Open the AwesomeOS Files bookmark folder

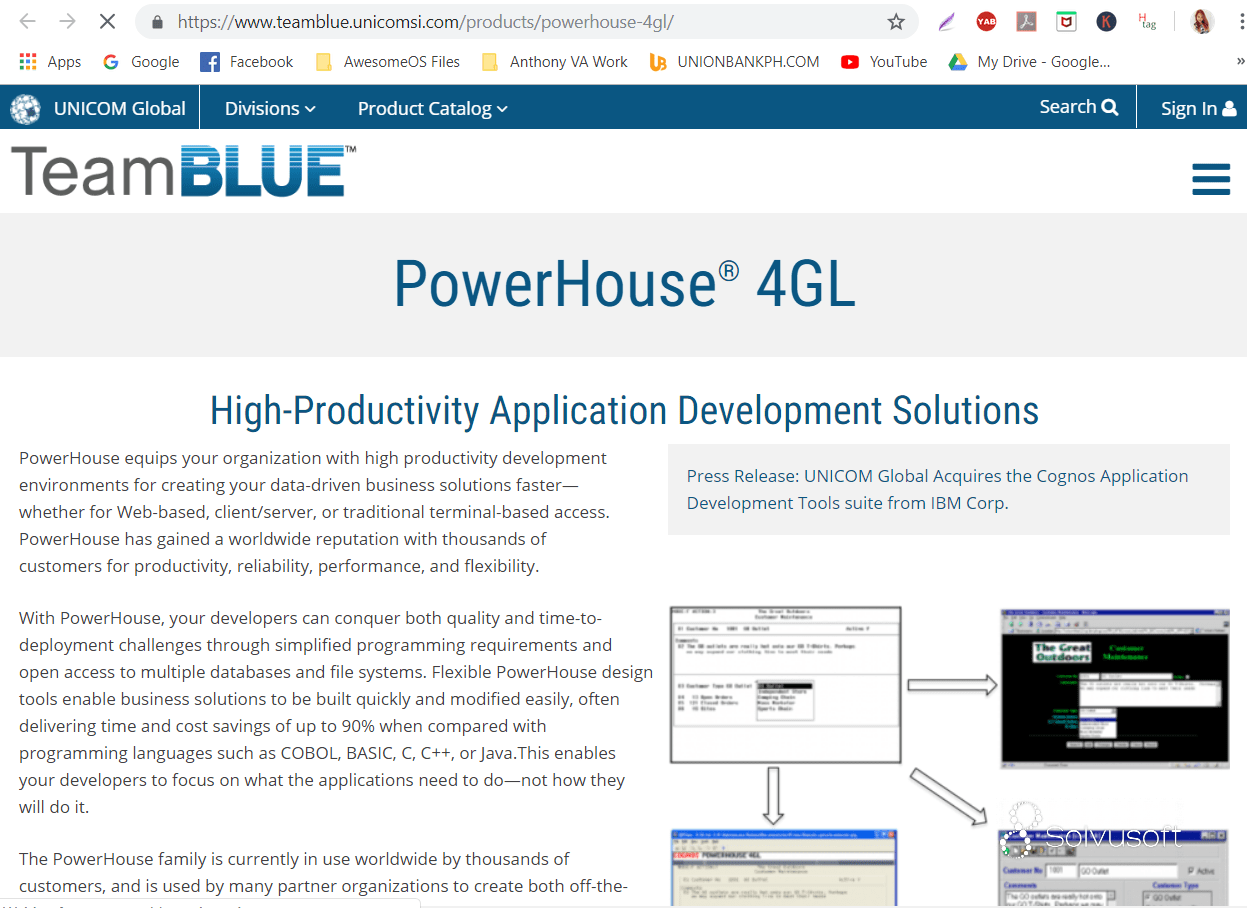coord(388,62)
